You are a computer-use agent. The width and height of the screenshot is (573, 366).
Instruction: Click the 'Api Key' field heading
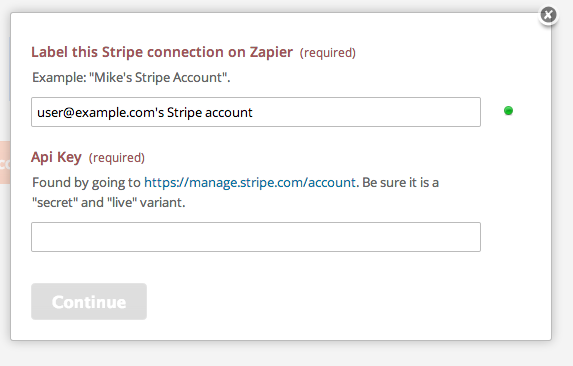[x=56, y=157]
